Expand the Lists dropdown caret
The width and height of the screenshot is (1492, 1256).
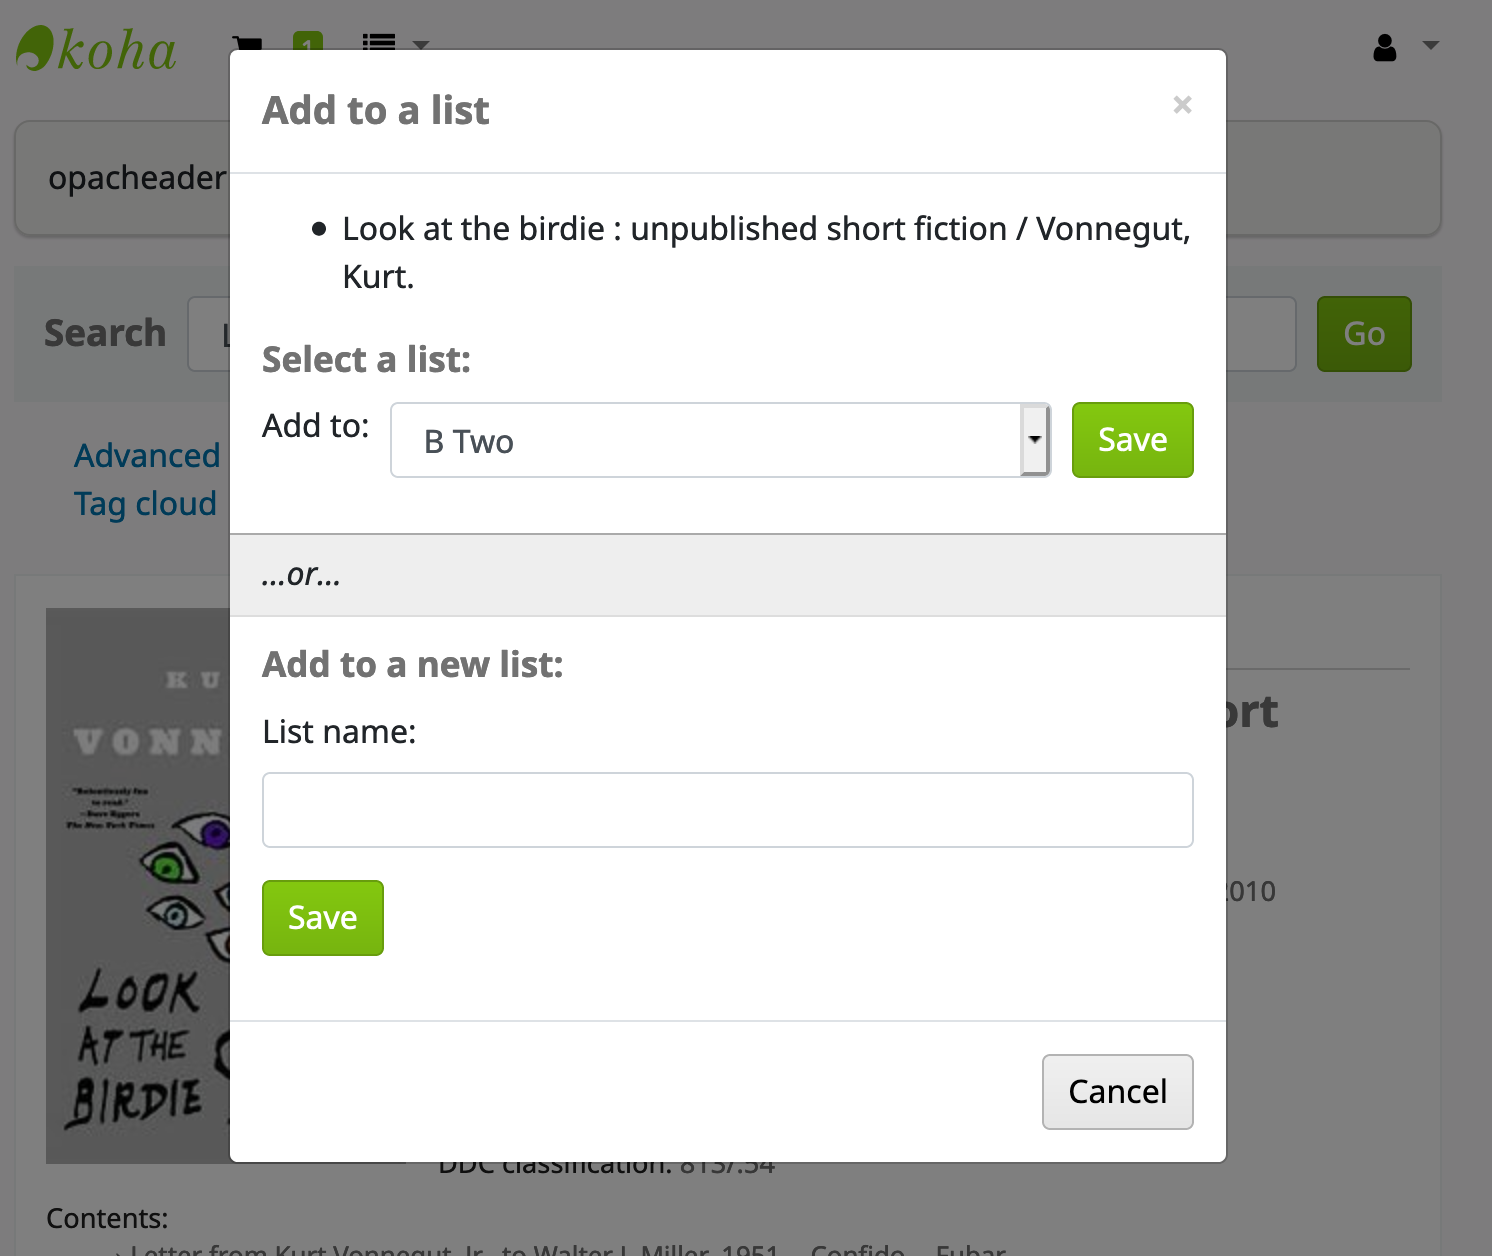[x=421, y=44]
